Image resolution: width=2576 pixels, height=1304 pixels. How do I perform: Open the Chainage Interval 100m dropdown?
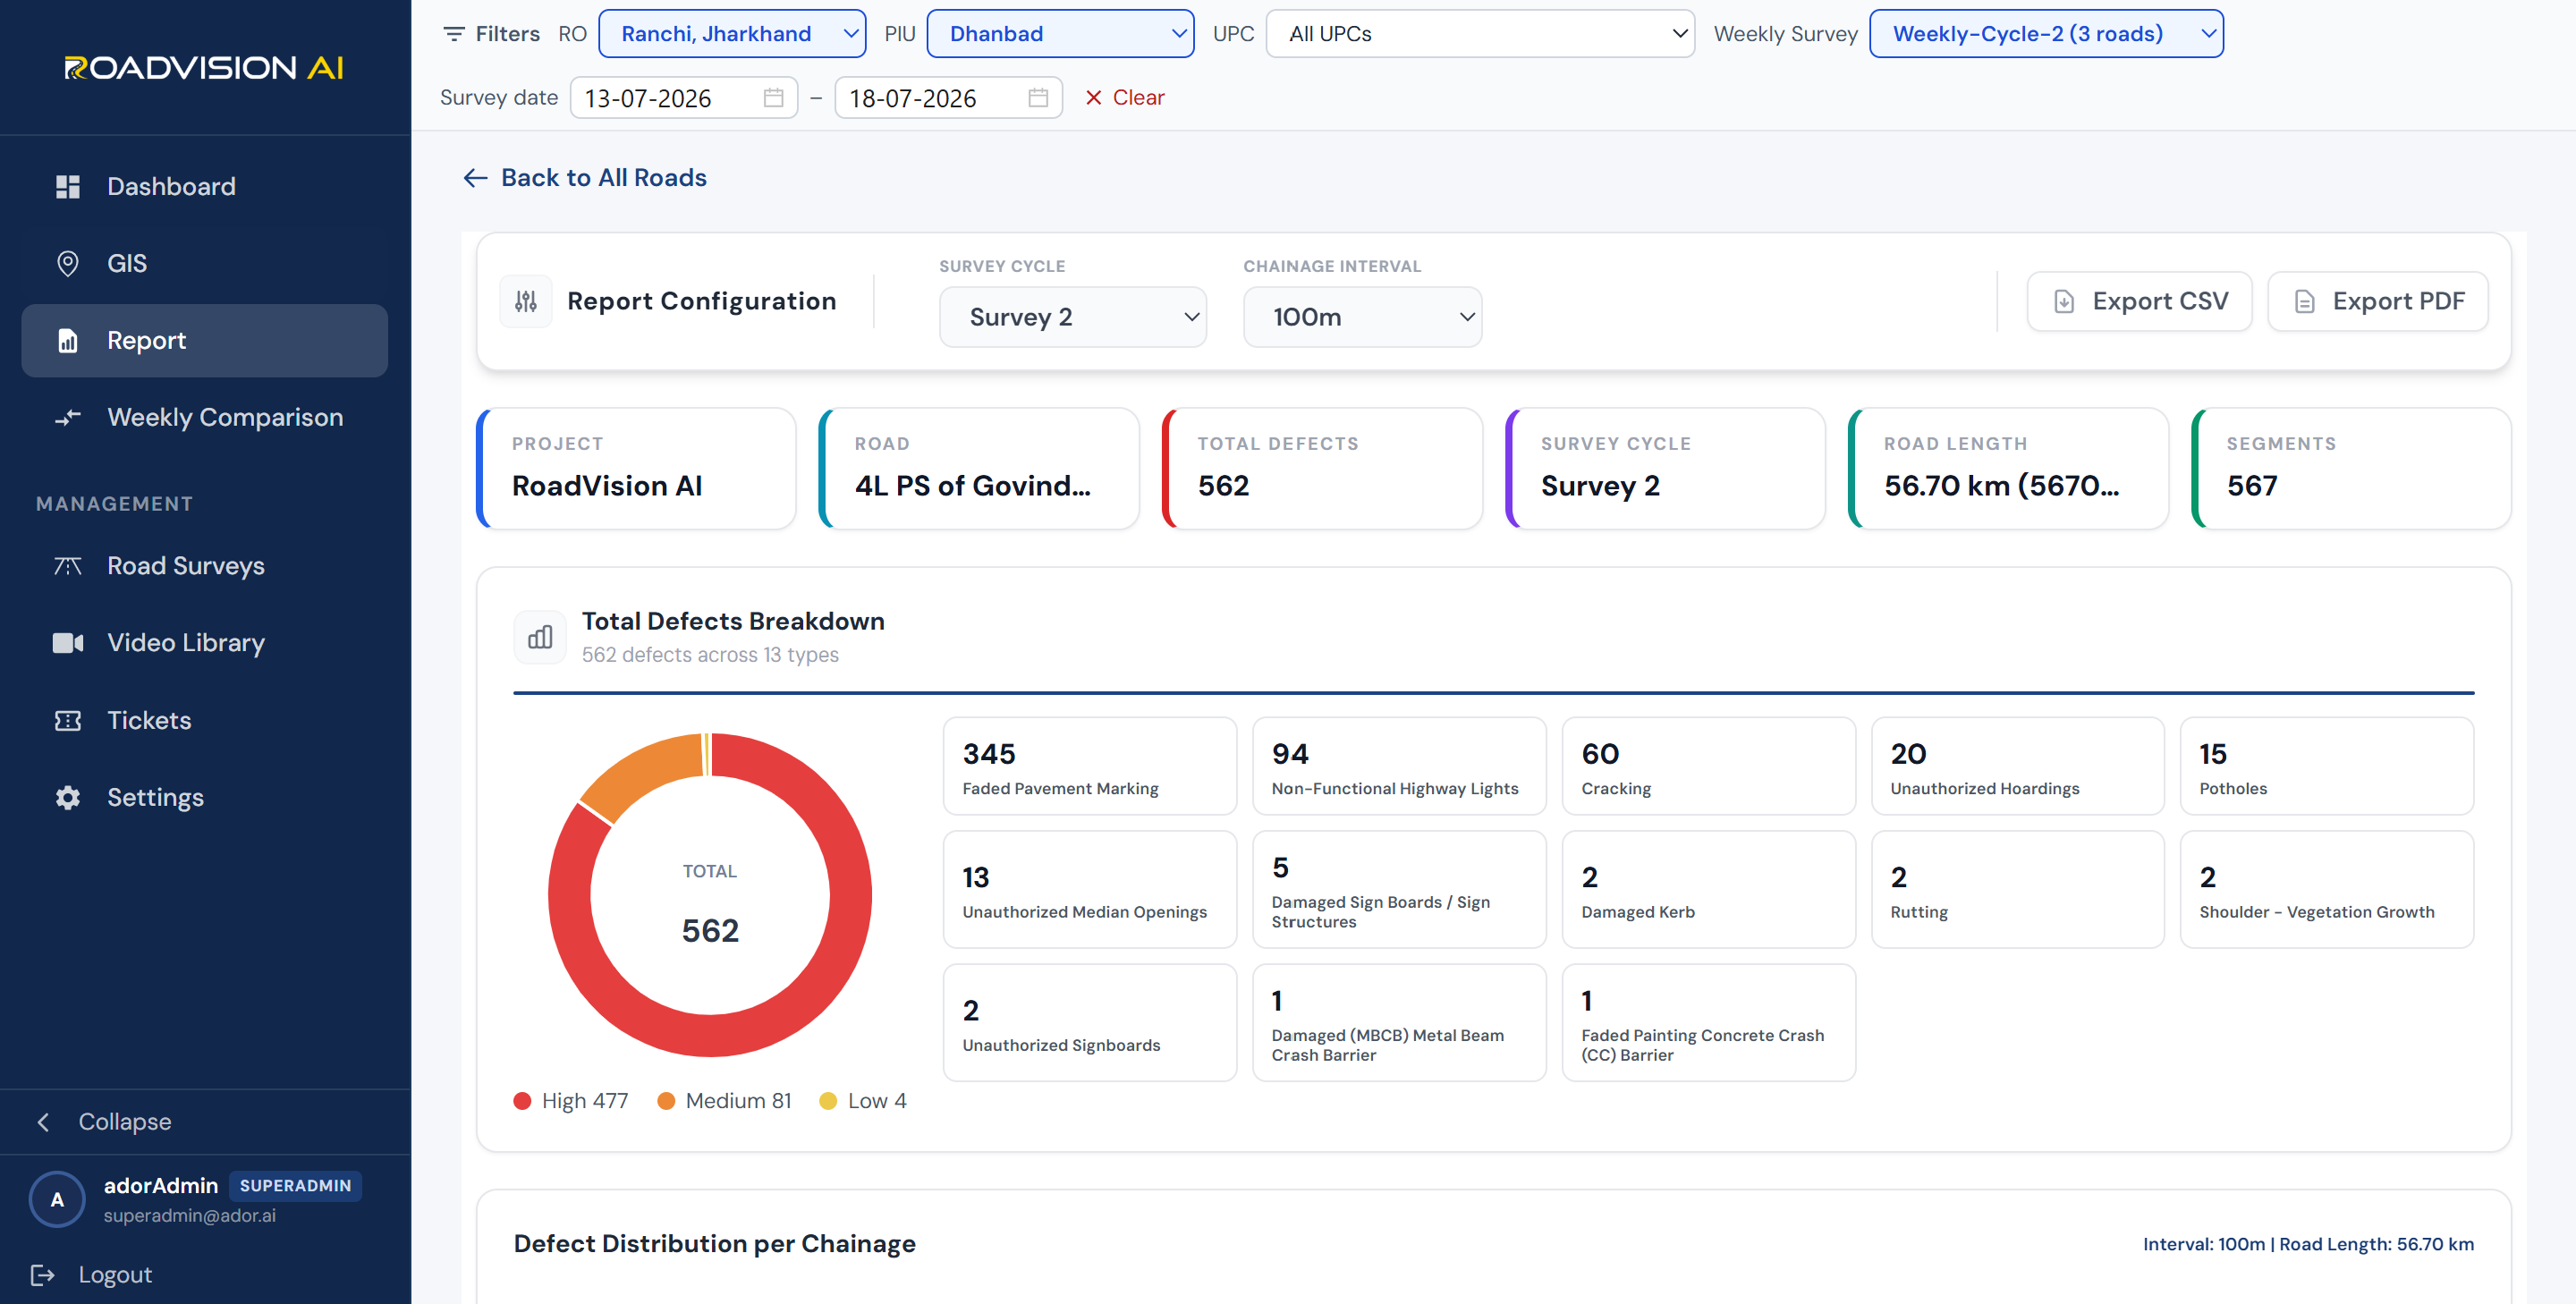pyautogui.click(x=1362, y=317)
